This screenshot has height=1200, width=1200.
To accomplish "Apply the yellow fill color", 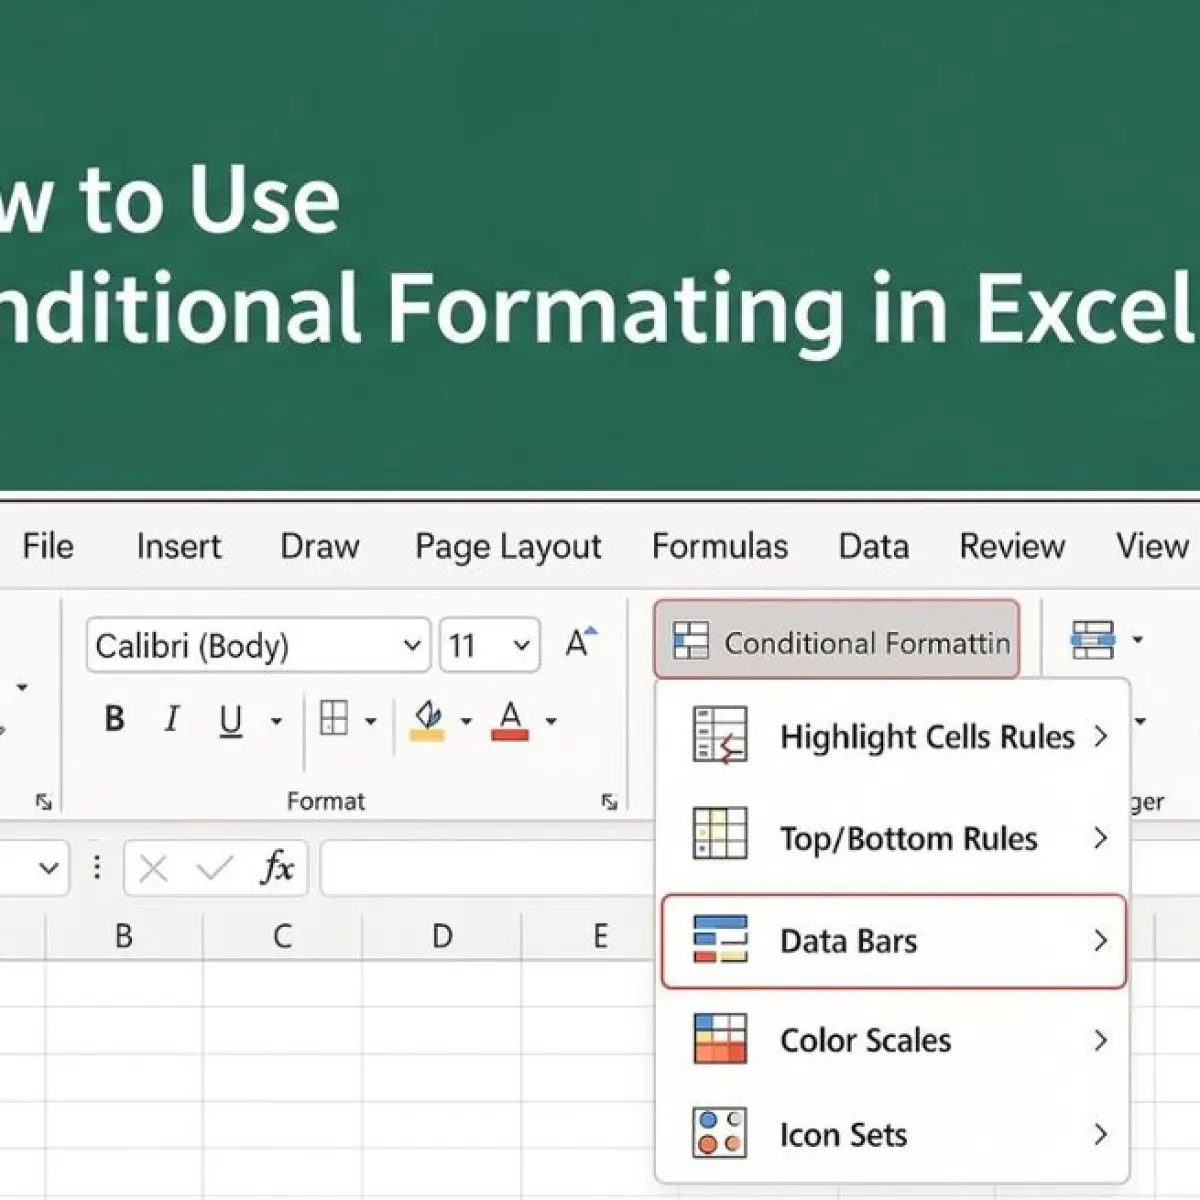I will 428,720.
